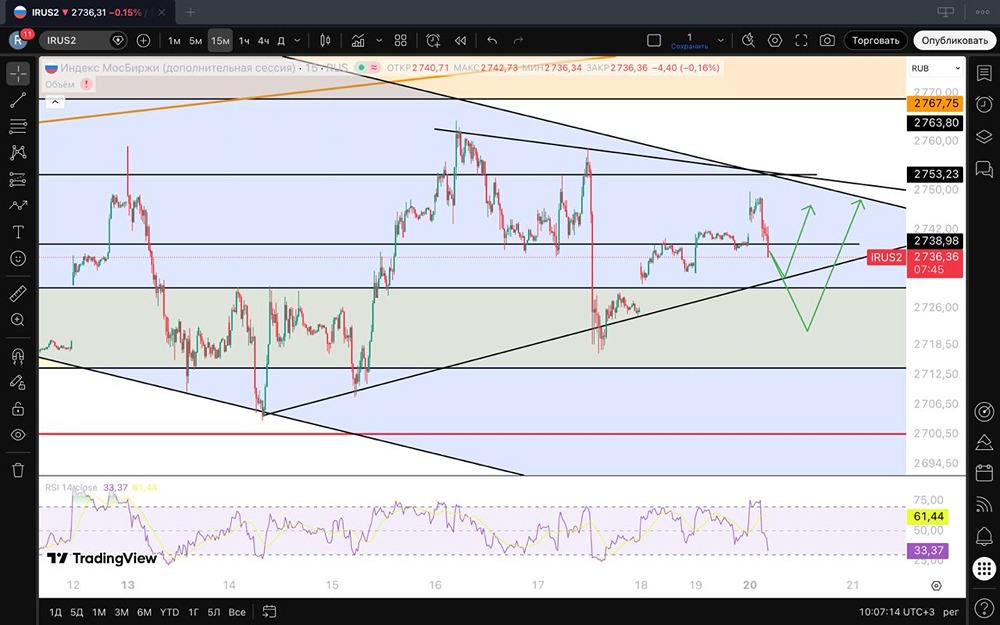1000x625 pixels.
Task: Open the indicators menu
Action: (x=358, y=40)
